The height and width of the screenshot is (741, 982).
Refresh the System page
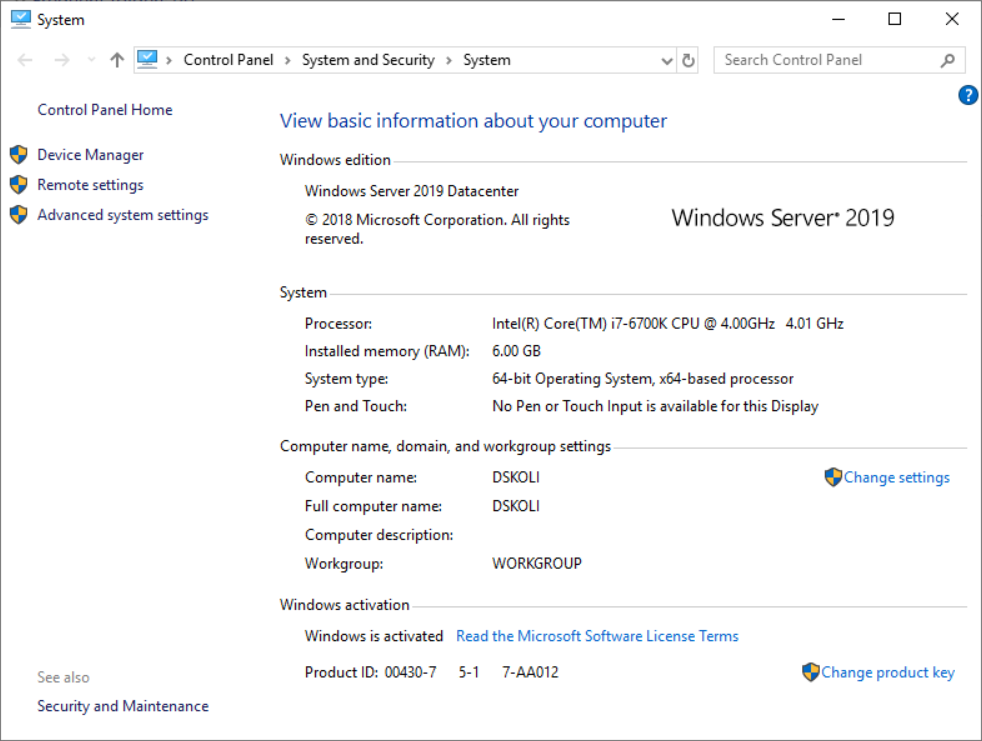tap(688, 60)
